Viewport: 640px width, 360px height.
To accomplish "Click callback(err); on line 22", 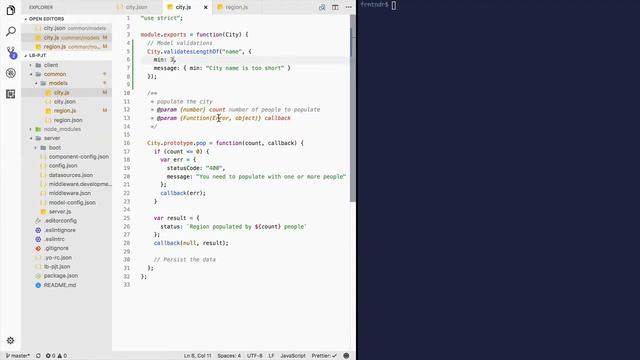I will pyautogui.click(x=183, y=193).
